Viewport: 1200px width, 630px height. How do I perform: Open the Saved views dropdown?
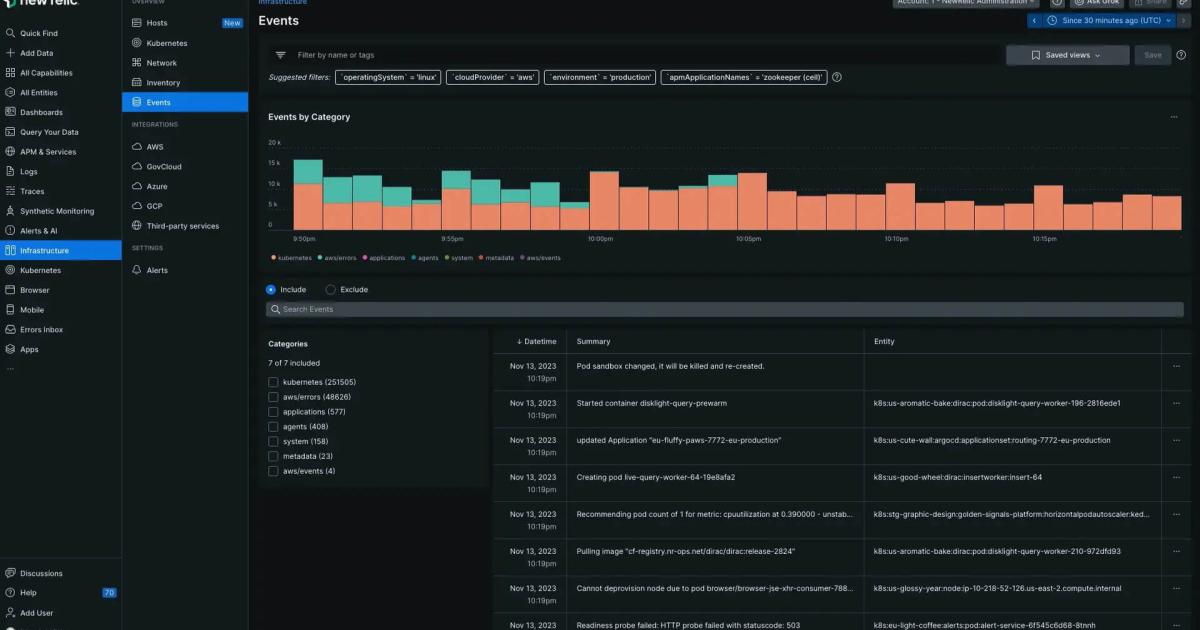coord(1067,55)
